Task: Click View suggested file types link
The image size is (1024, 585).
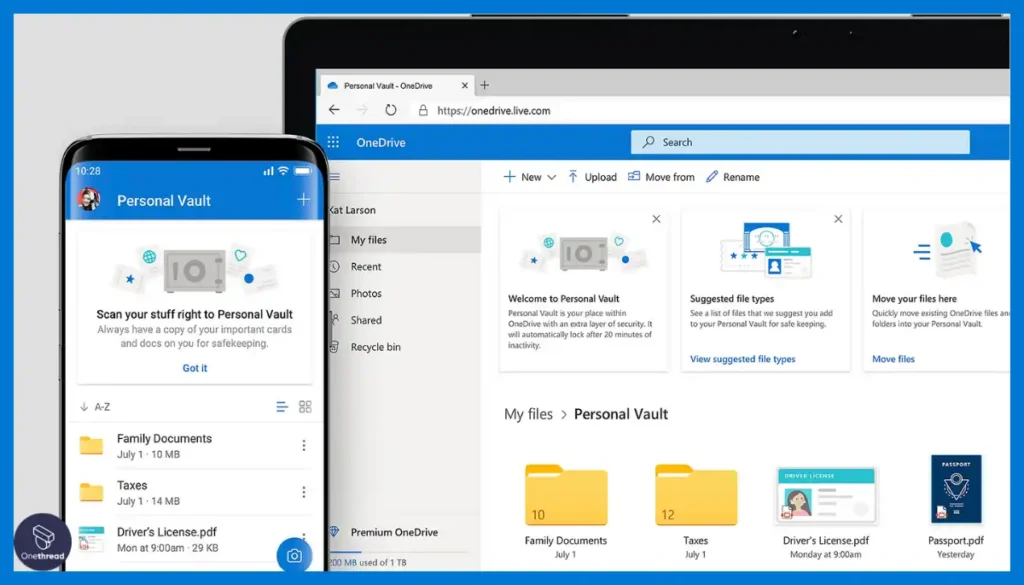Action: coord(743,359)
